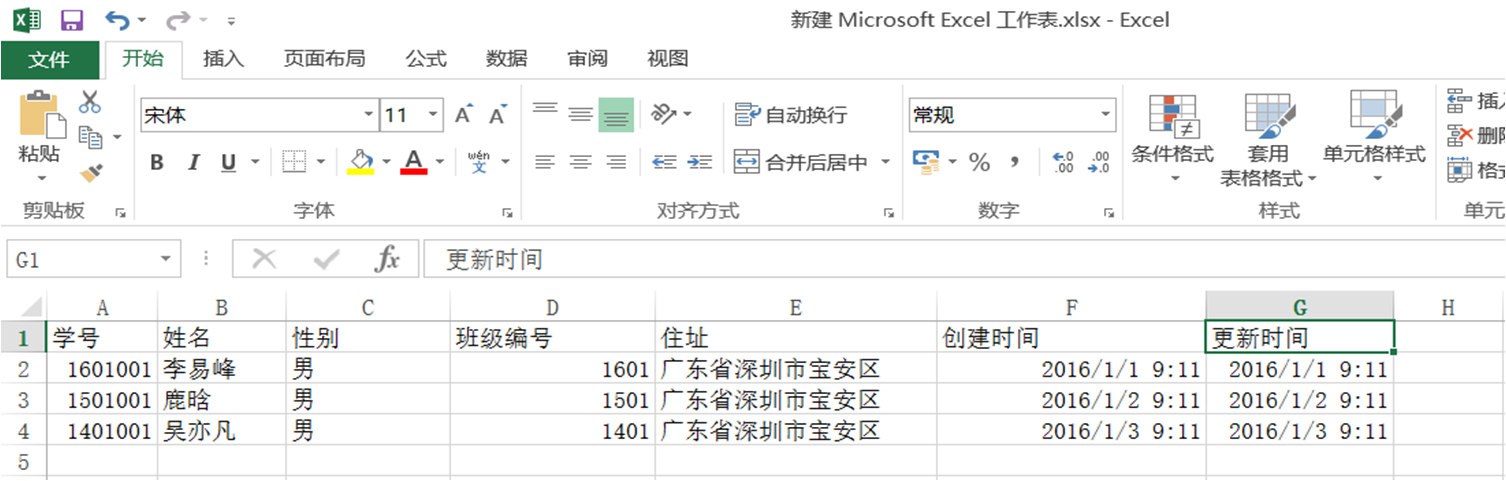Toggle Italic formatting
Image resolution: width=1506 pixels, height=481 pixels.
(x=193, y=162)
